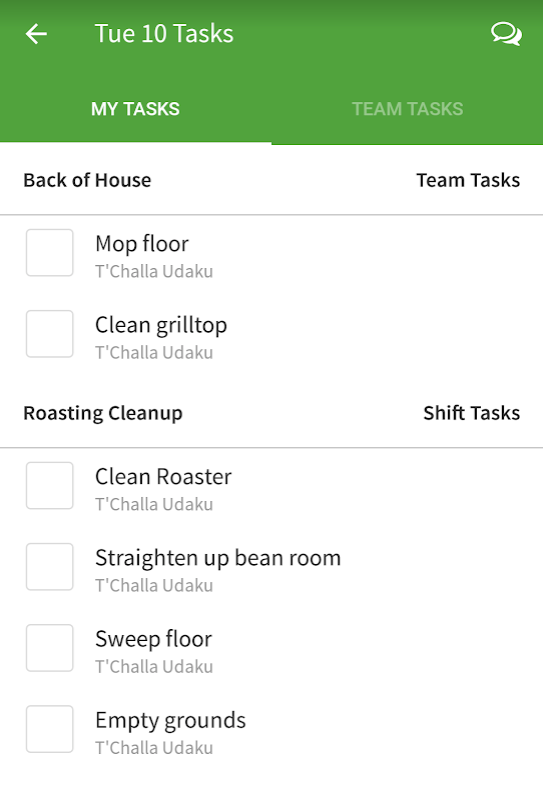Screen dimensions: 543x806
Task: Click the Back of House section header
Action: 87,180
